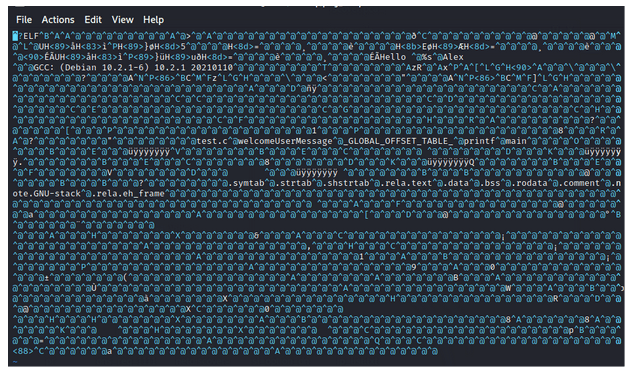Open the View menu
The width and height of the screenshot is (627, 373).
pyautogui.click(x=122, y=20)
